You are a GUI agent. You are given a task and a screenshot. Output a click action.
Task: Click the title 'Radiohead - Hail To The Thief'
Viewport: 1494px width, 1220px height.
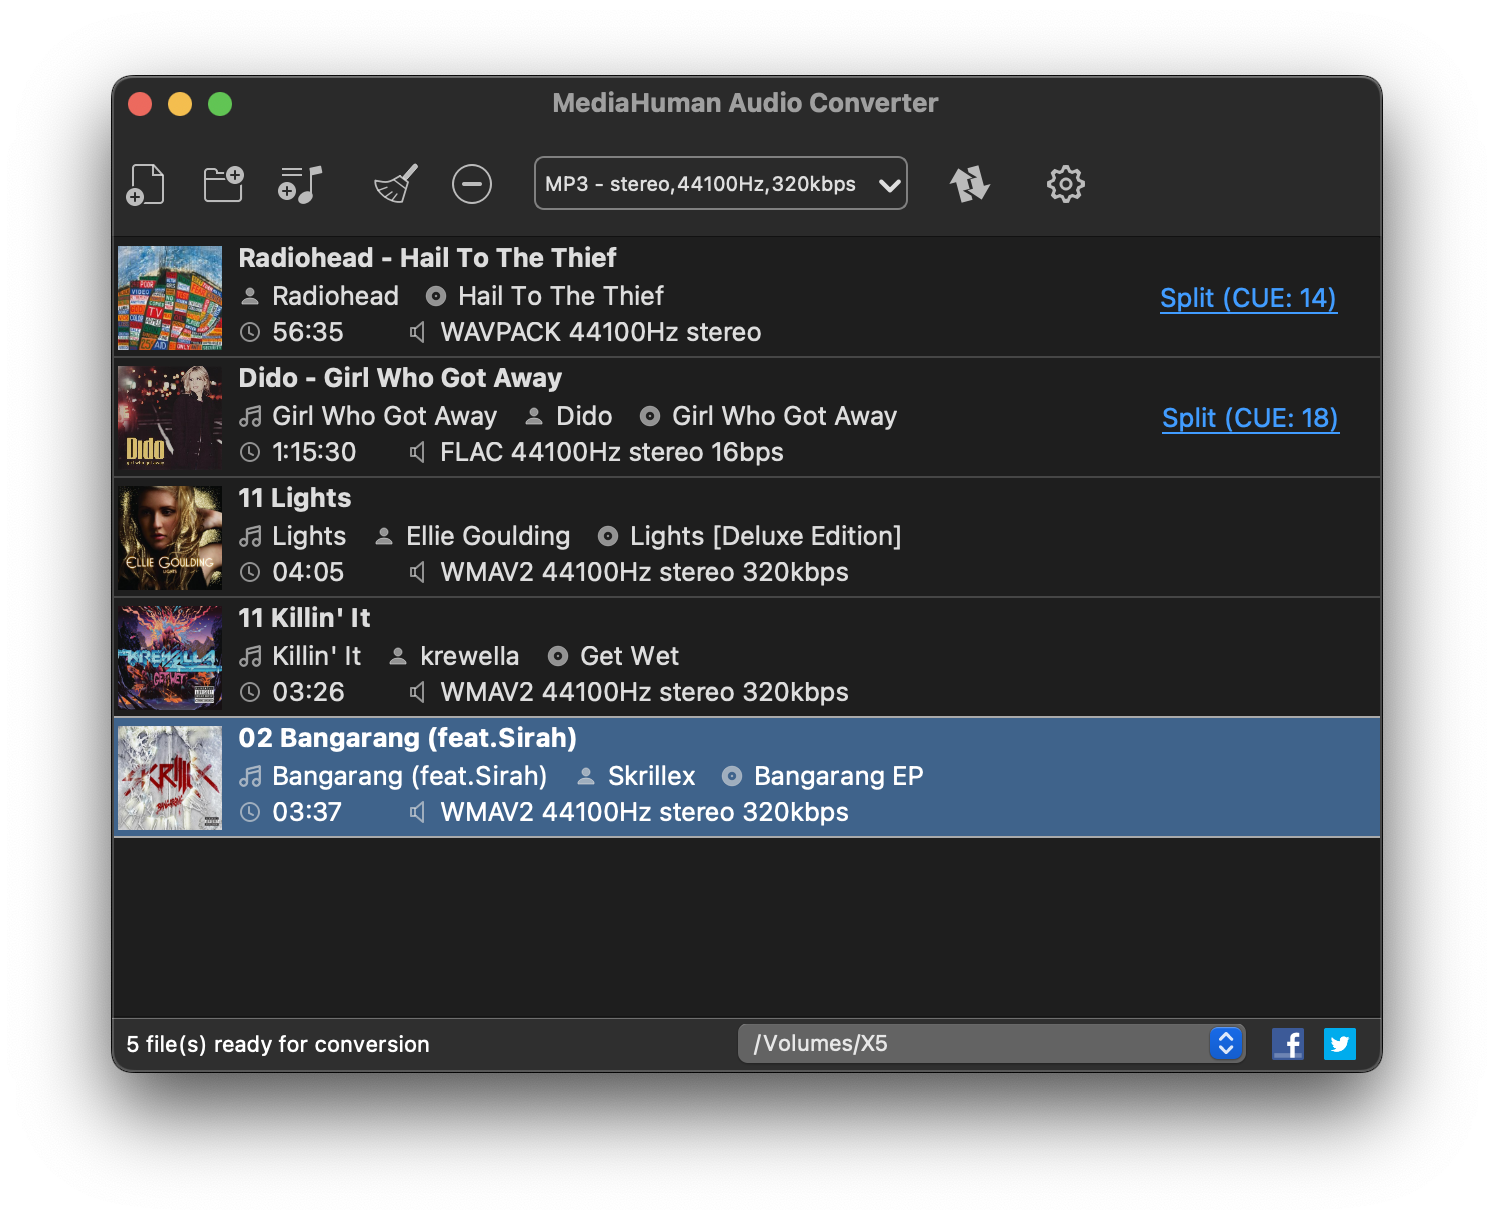[427, 258]
